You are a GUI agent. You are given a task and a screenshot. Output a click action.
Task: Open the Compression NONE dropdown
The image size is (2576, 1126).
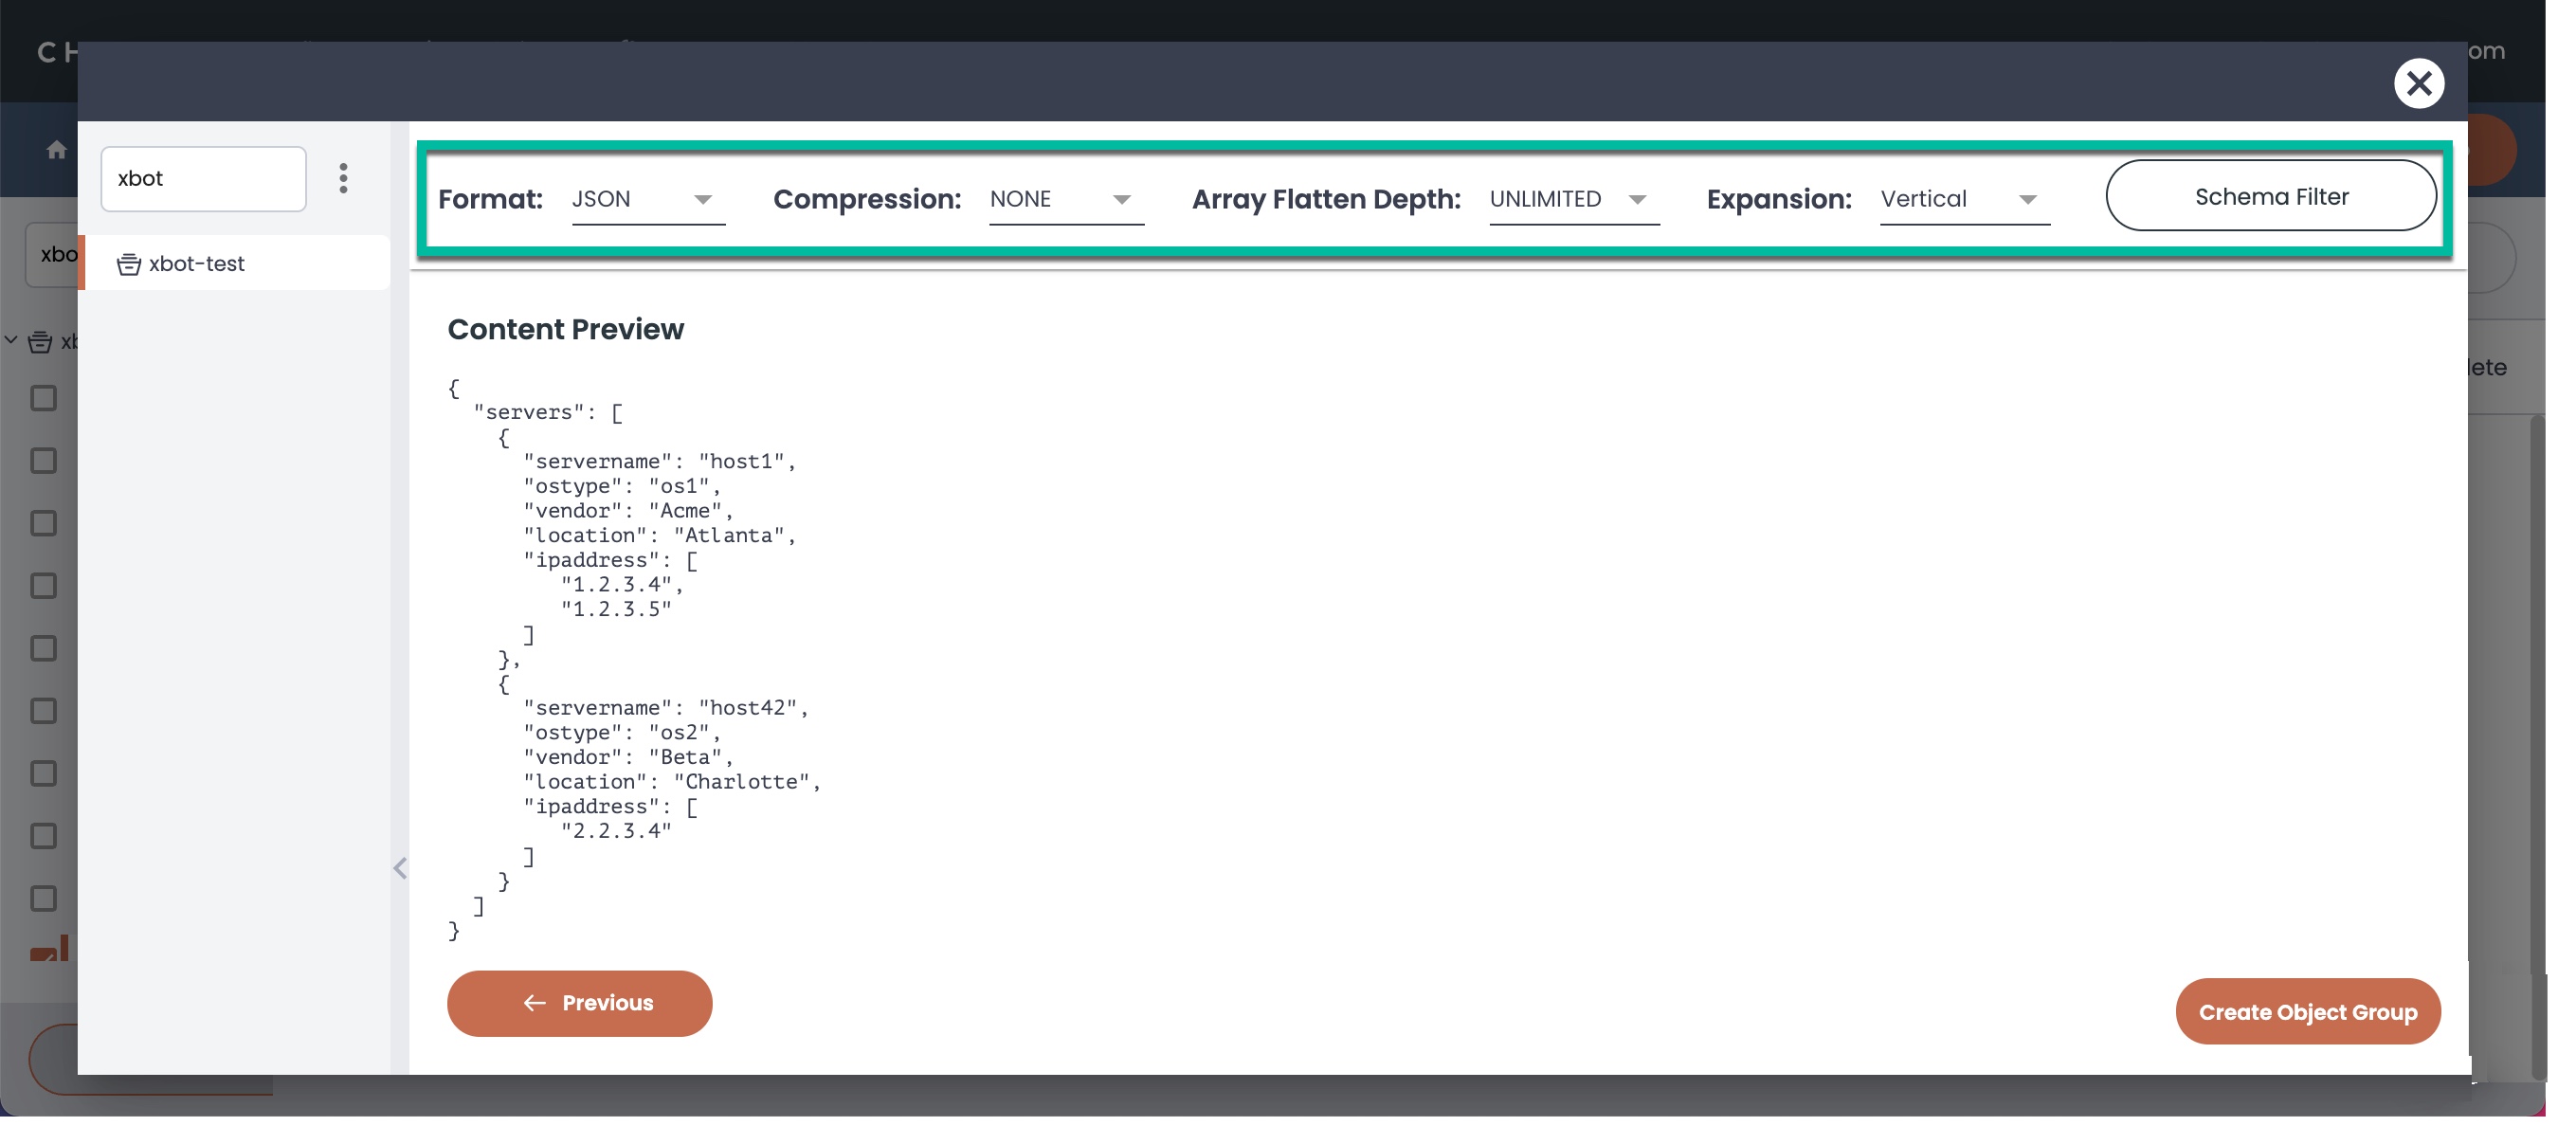point(1065,199)
